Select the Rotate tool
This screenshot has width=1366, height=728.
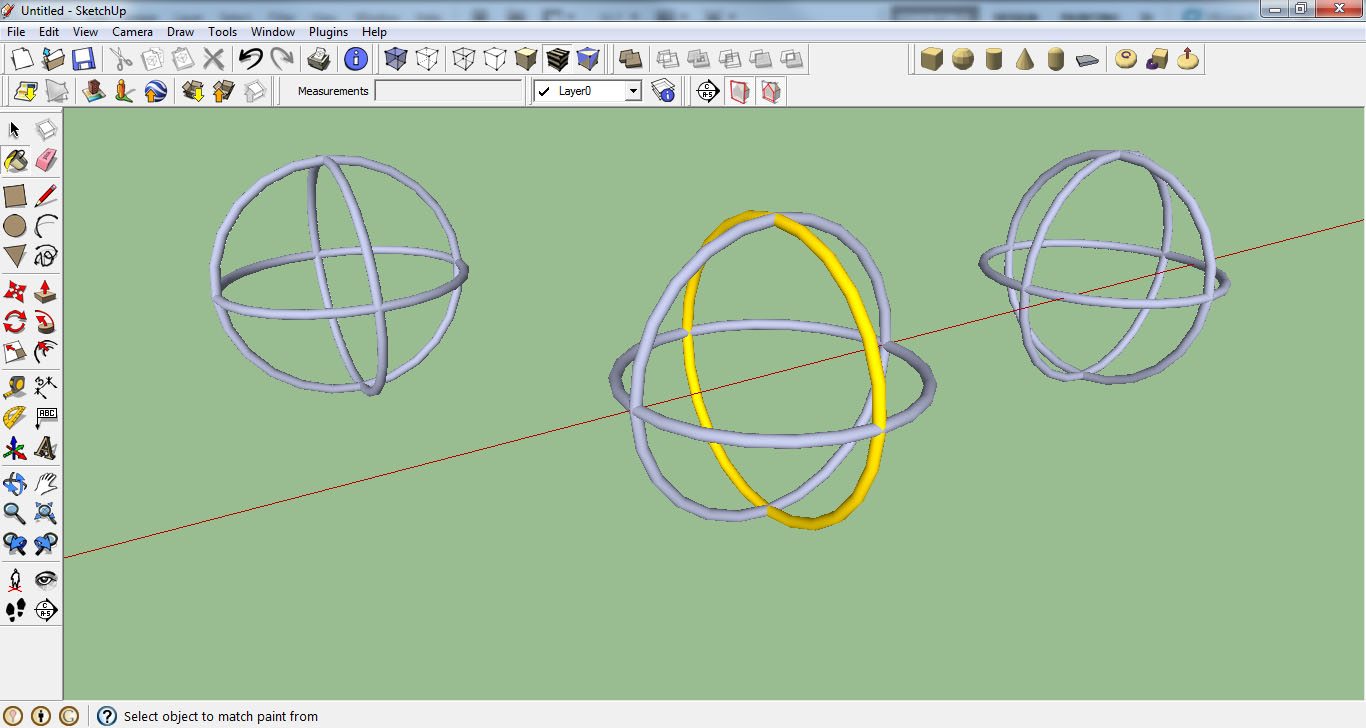point(14,322)
